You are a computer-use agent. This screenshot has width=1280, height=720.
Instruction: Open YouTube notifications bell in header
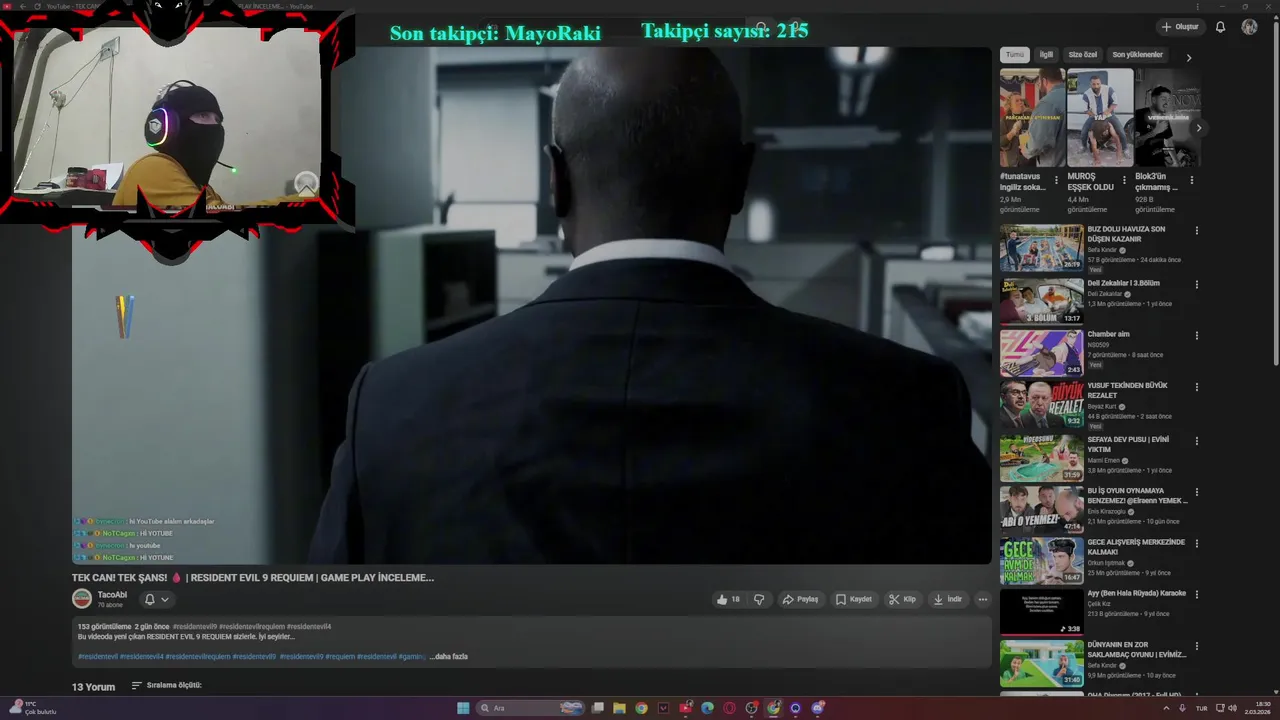pos(1220,27)
